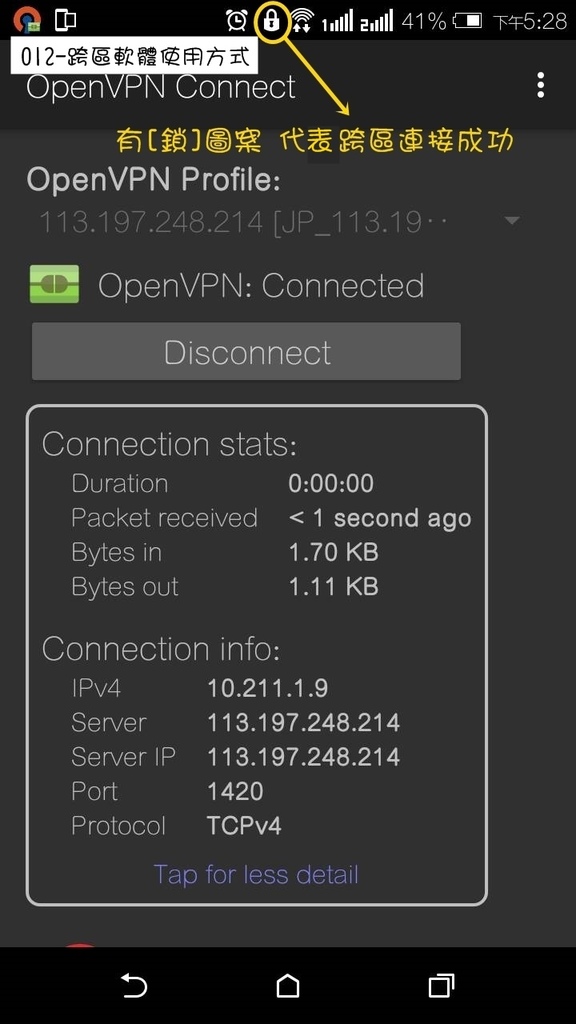This screenshot has width=576, height=1024.
Task: Tap the green OpenVPN connected status icon
Action: coord(54,284)
